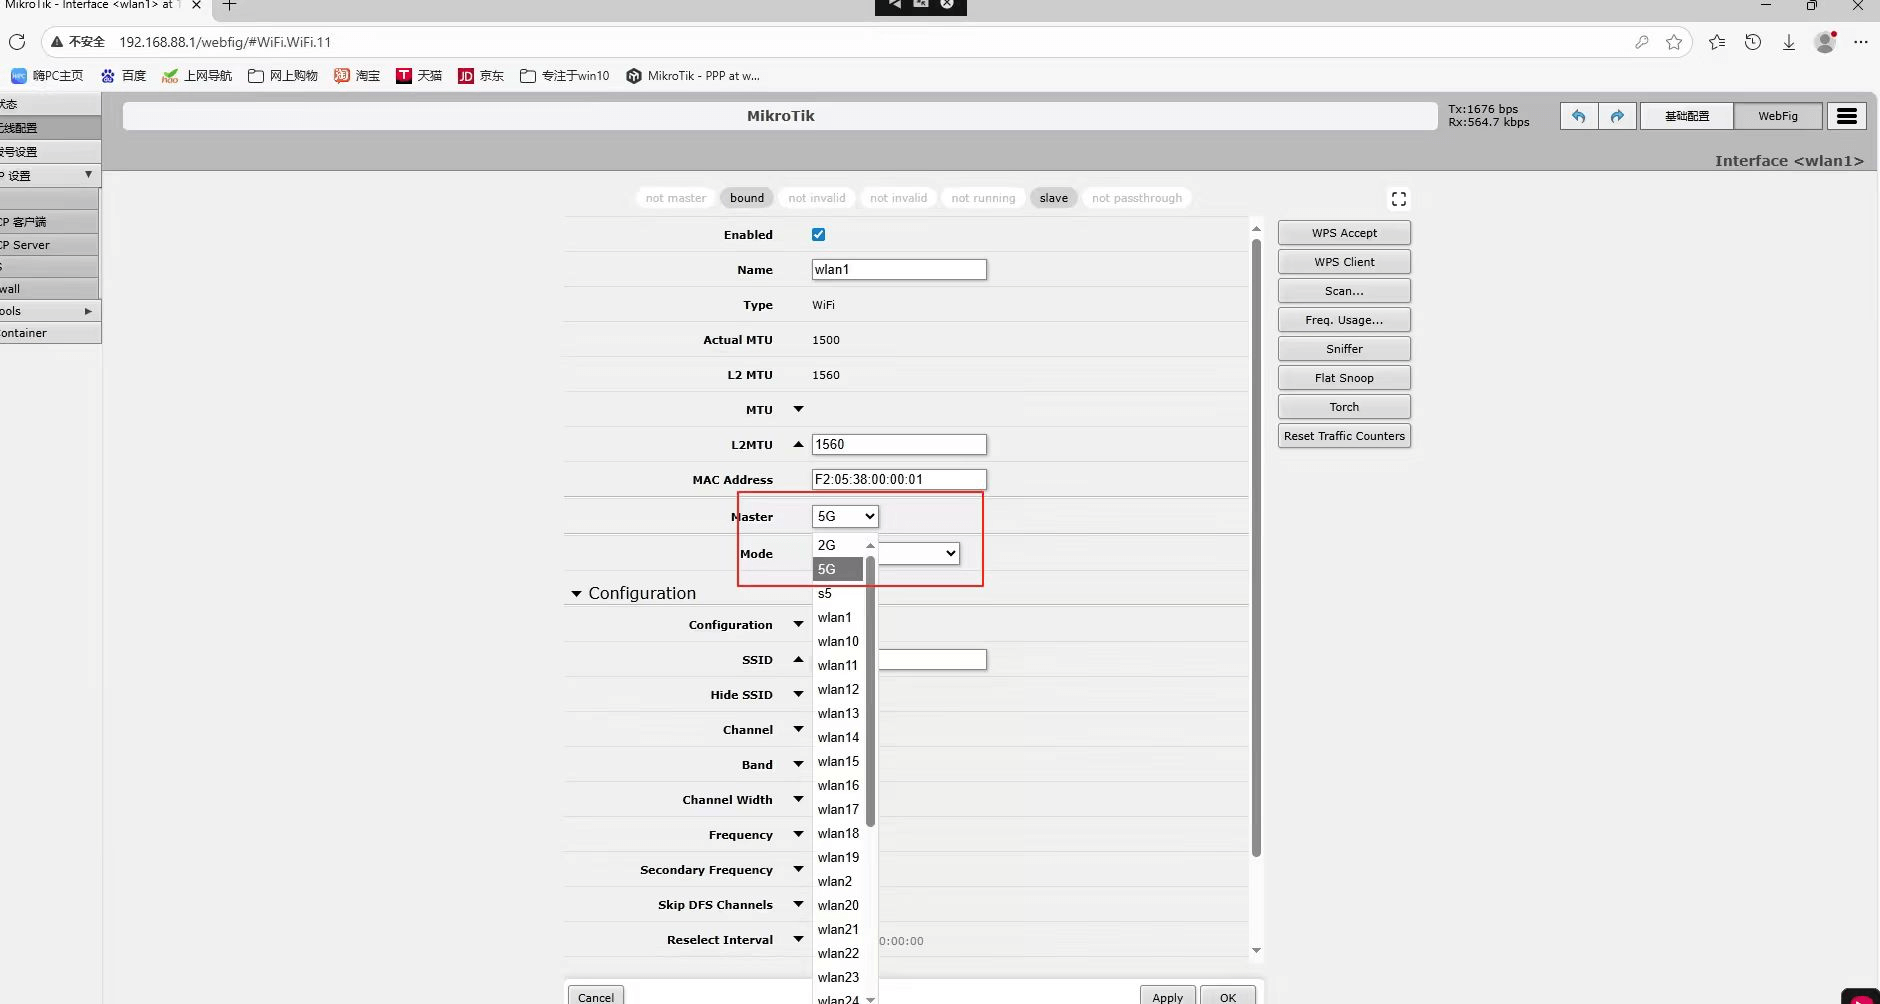Toggle the 'bound' status flag
Image resolution: width=1880 pixels, height=1004 pixels.
point(747,198)
